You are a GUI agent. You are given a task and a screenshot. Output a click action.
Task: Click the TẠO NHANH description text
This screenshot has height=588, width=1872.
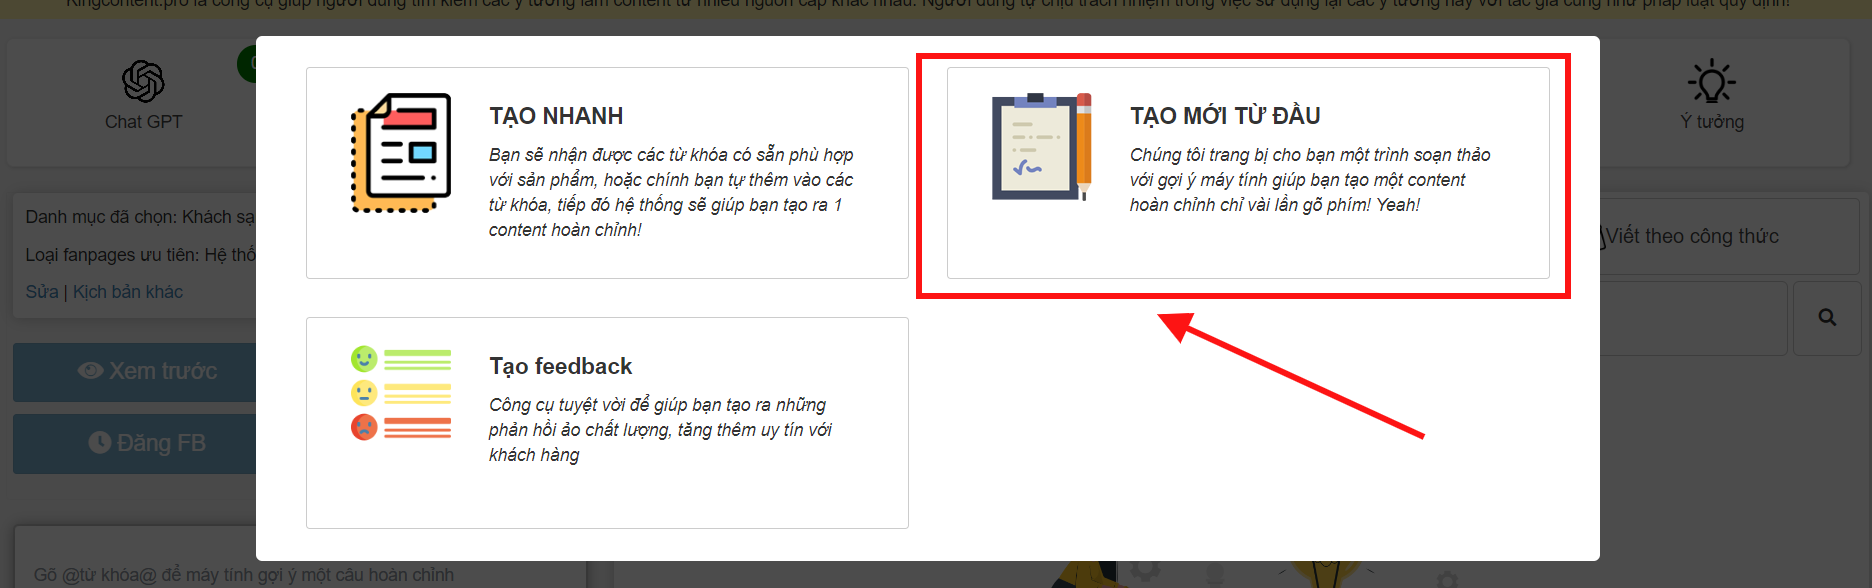671,192
